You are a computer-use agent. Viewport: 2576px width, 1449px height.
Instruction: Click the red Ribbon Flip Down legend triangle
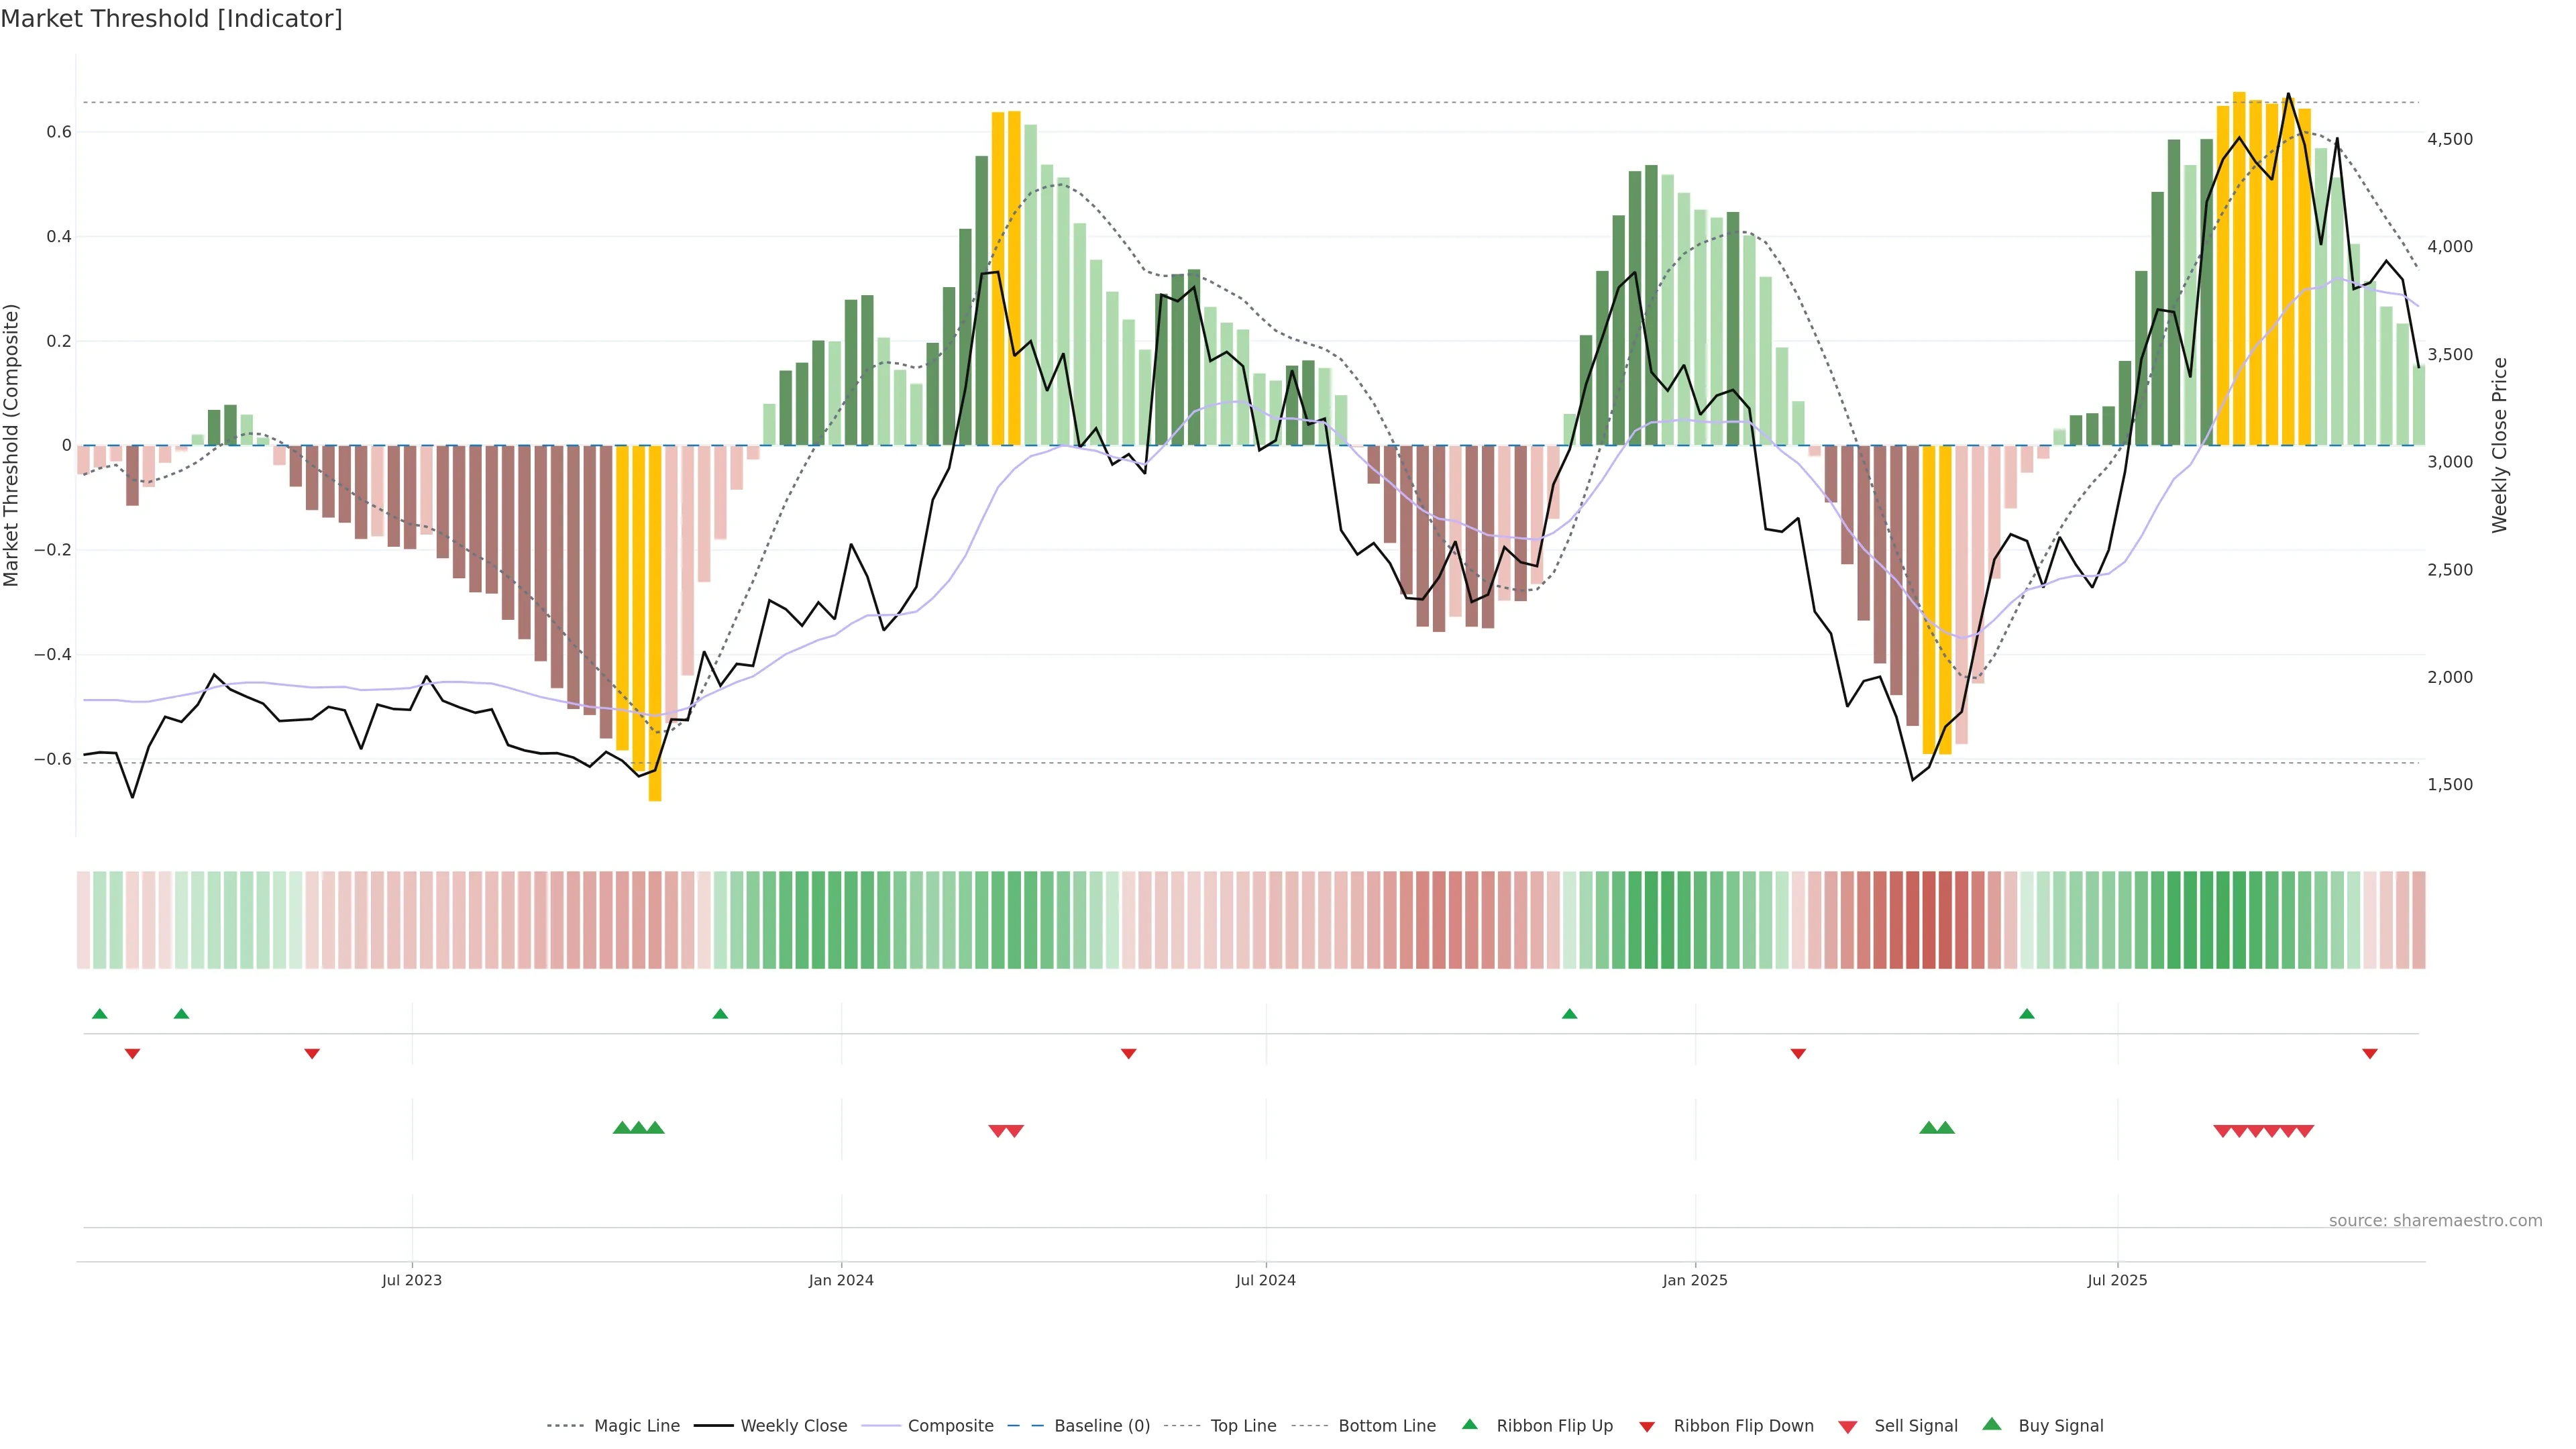tap(1647, 1426)
